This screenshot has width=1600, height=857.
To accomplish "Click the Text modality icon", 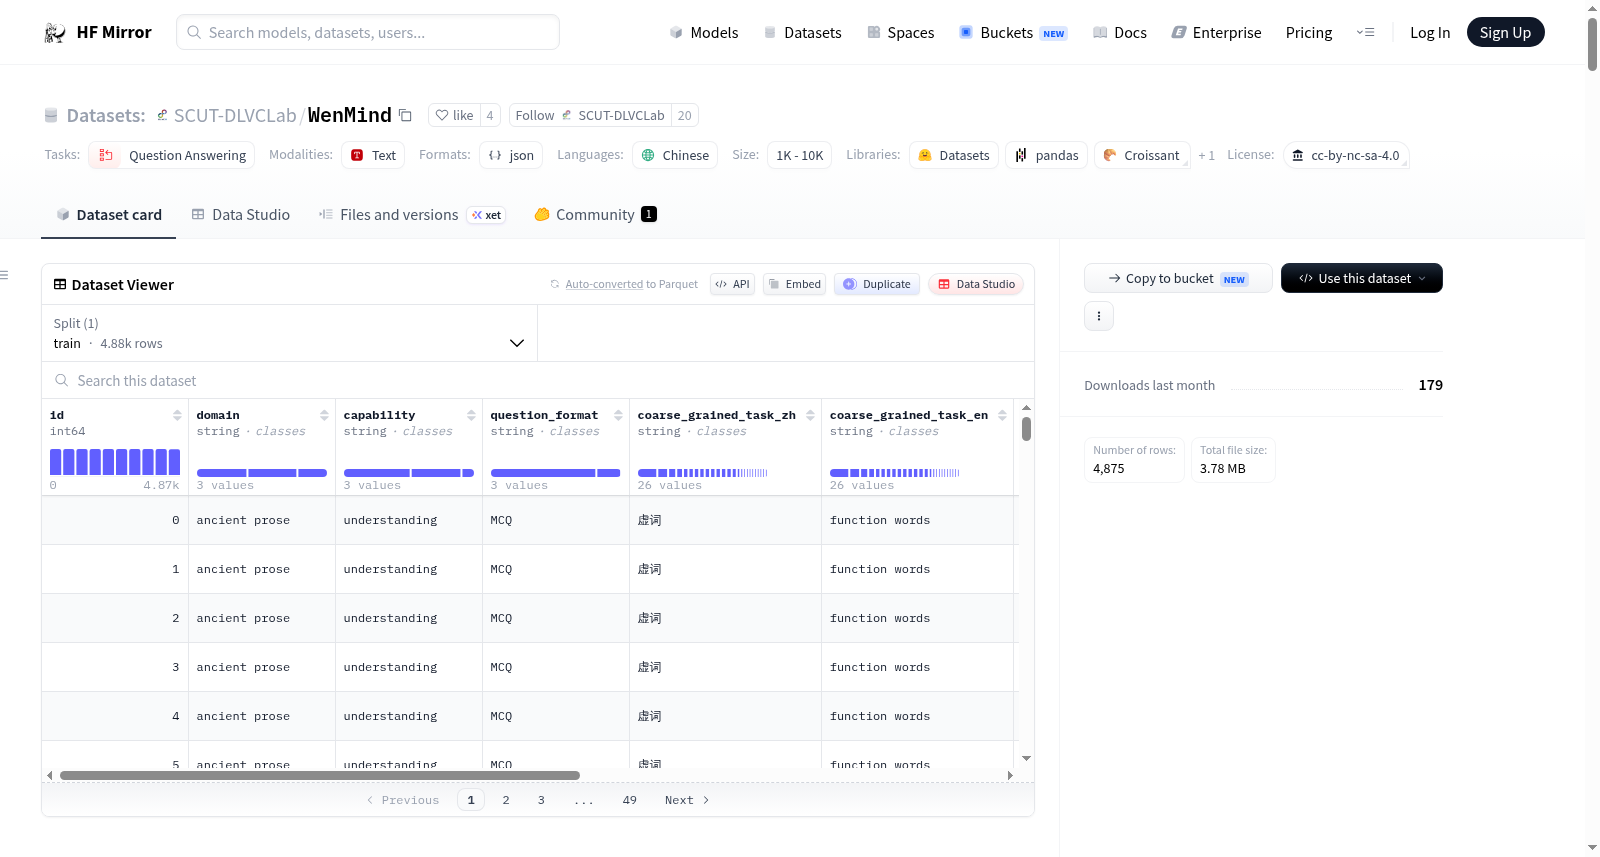I will (x=357, y=155).
